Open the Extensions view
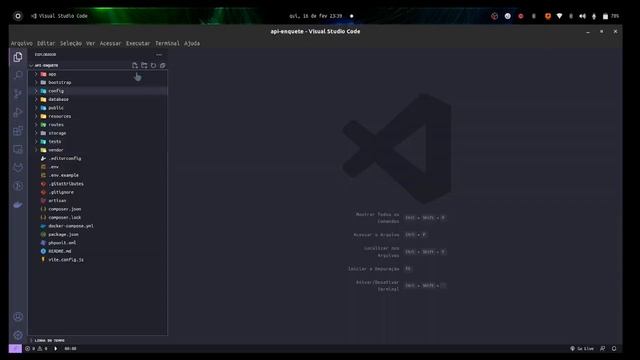 pos(18,131)
